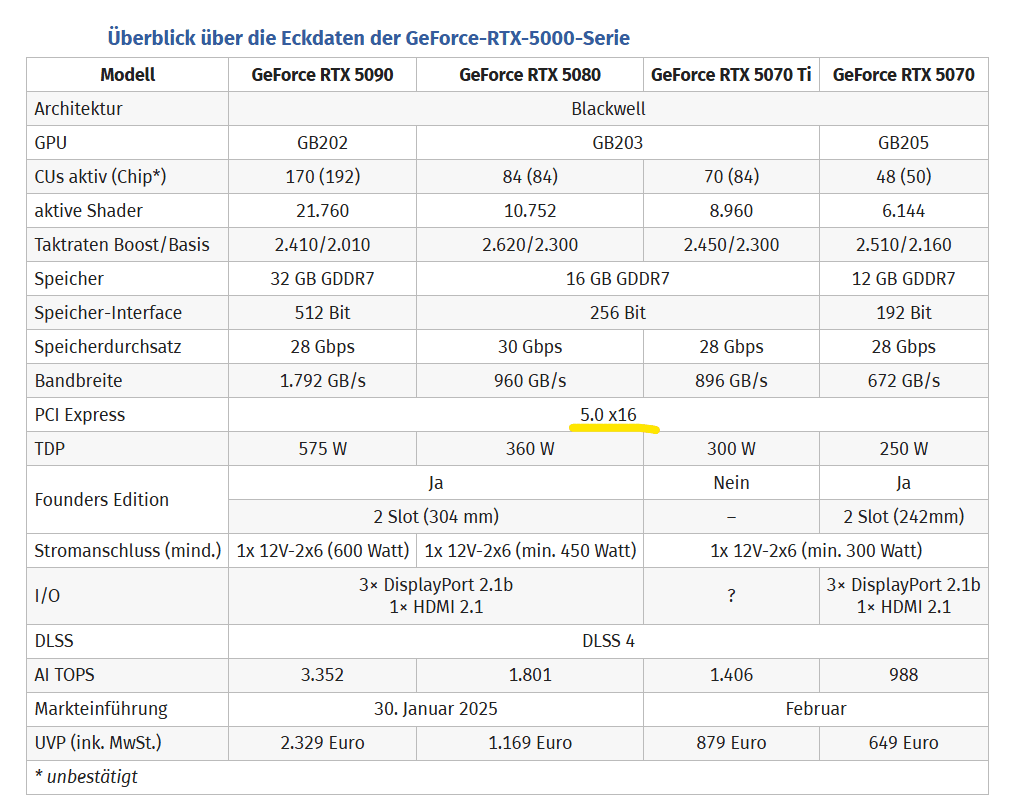Click the '2.620/2.300' clock value
Image resolution: width=1034 pixels, height=811 pixels.
[530, 245]
